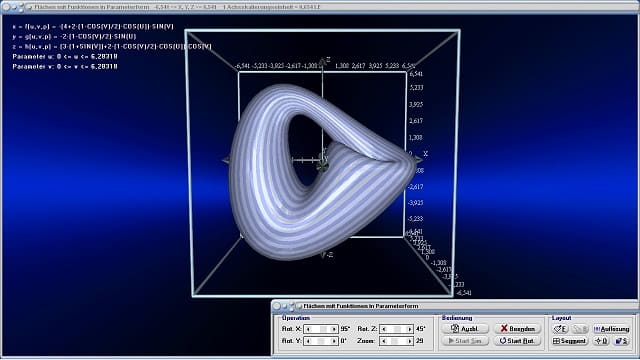Increase Rot. Y with right arrow

[x=334, y=341]
